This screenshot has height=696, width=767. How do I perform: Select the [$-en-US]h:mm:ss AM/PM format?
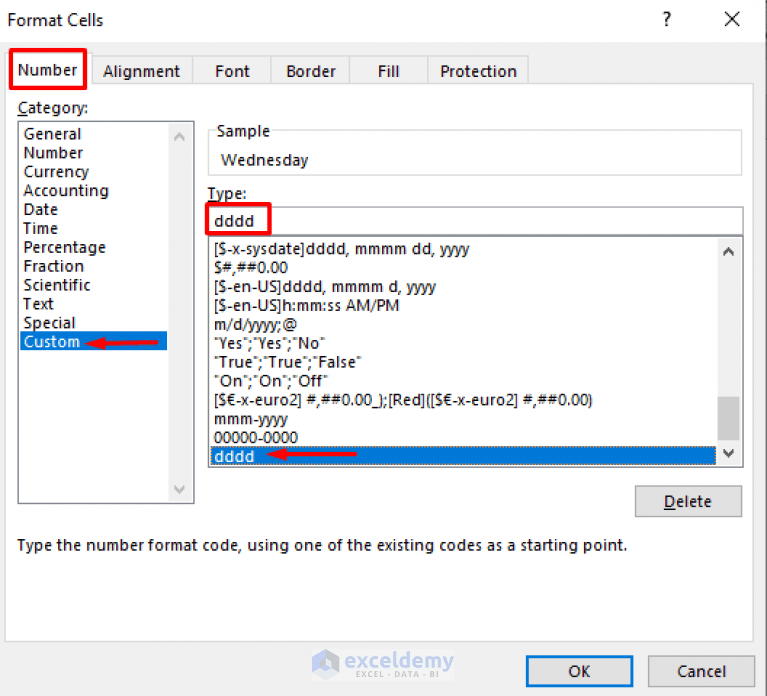[464, 306]
